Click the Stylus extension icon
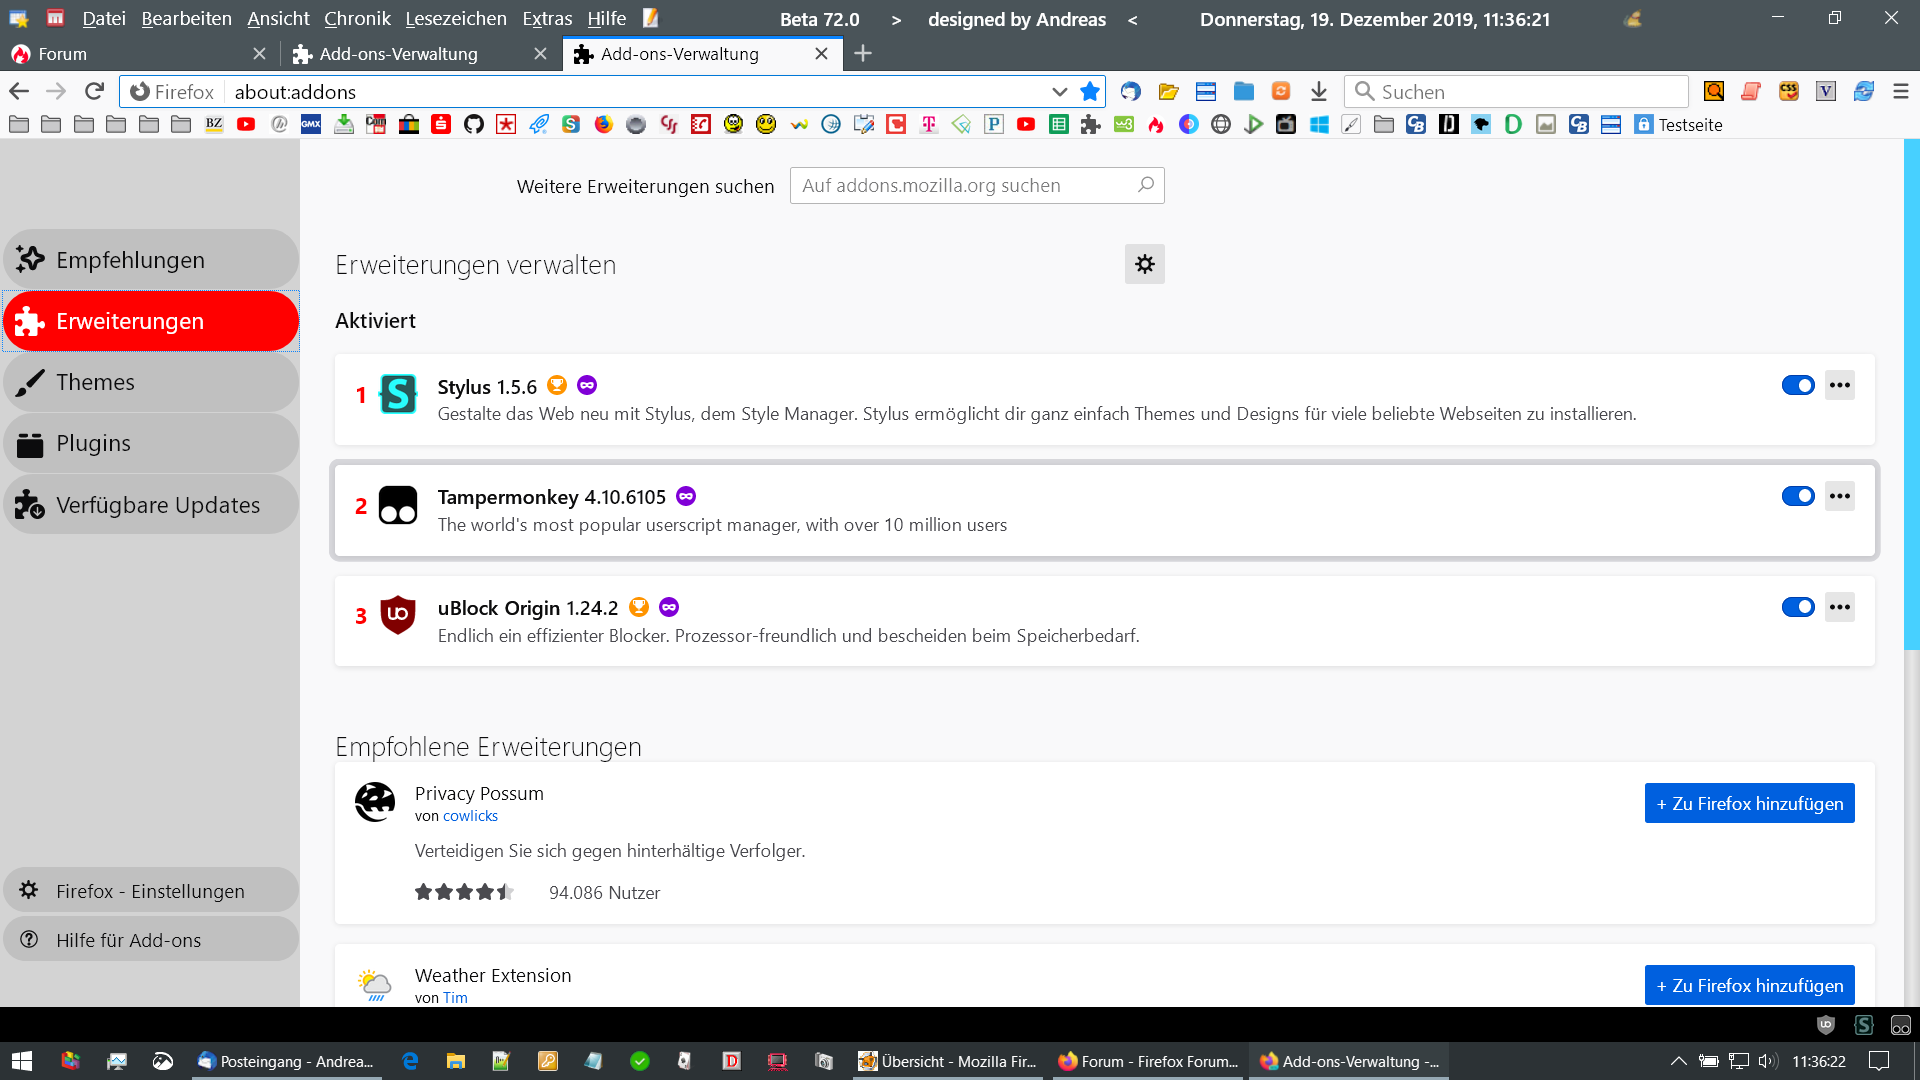 coord(398,394)
